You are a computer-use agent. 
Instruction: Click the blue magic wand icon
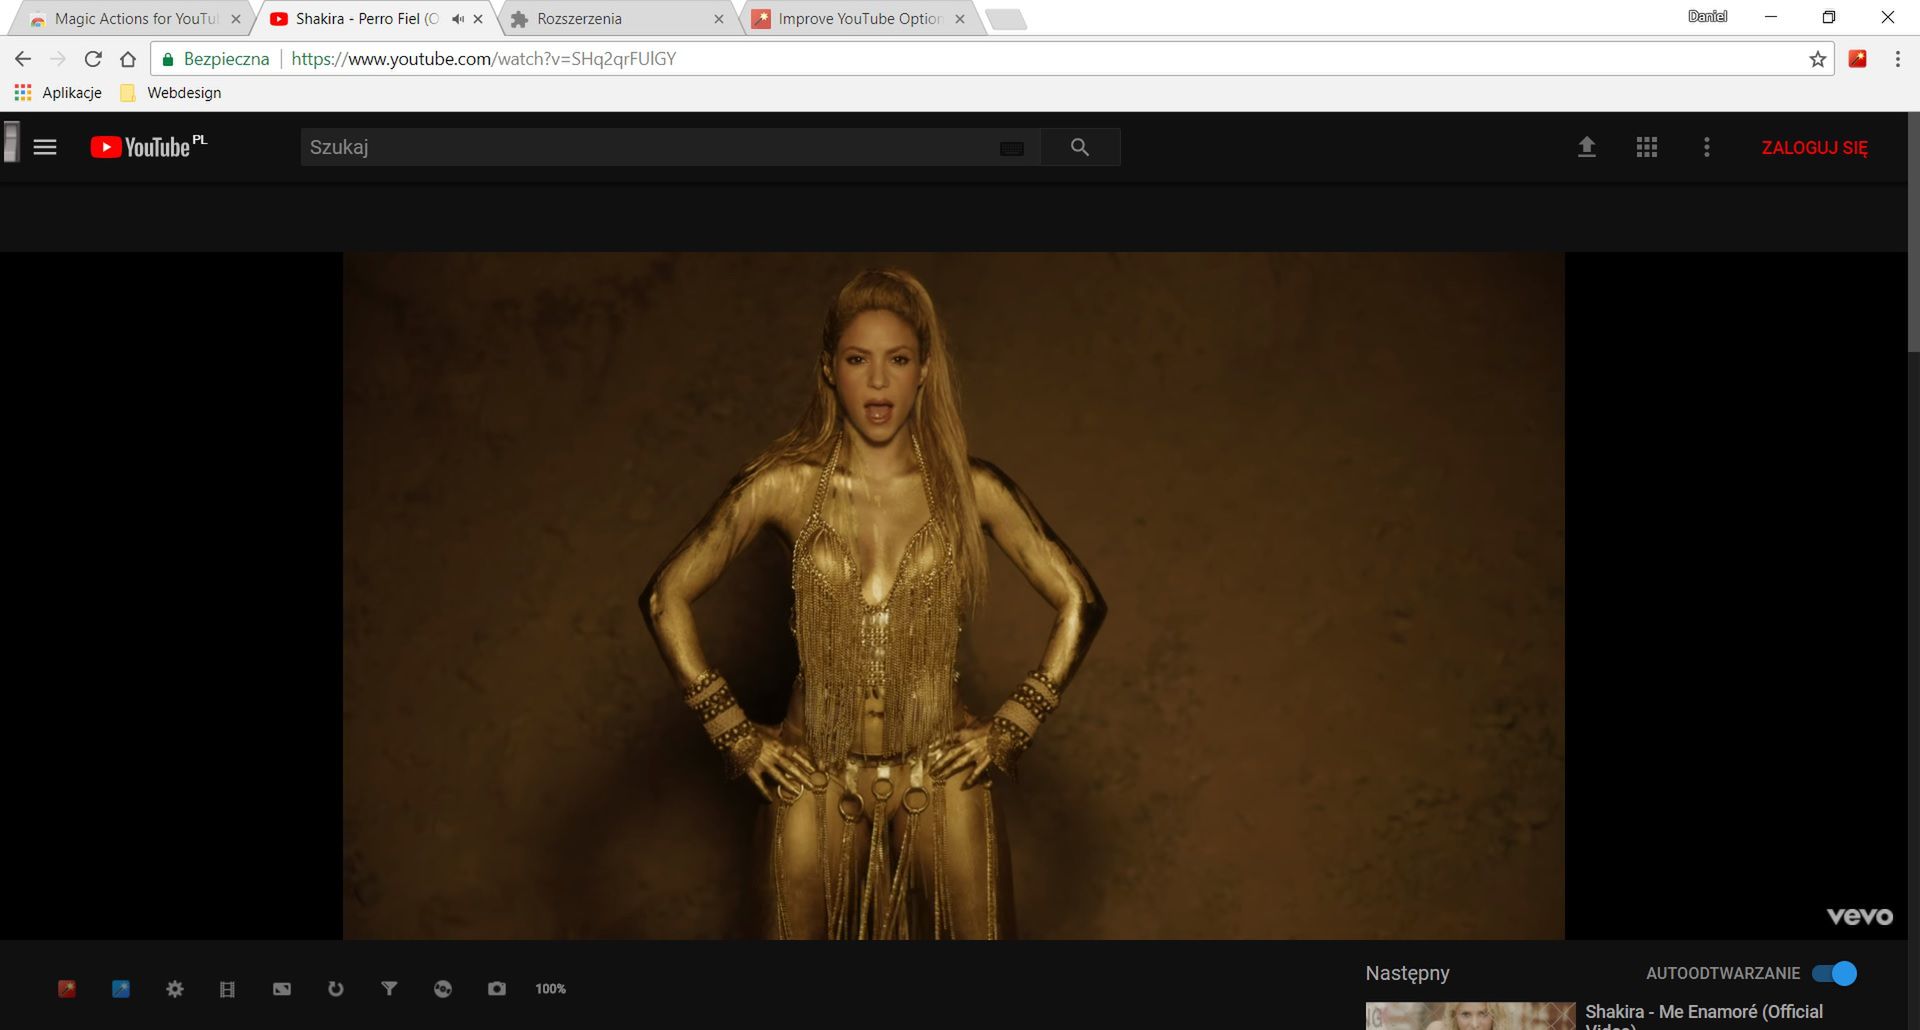tap(121, 988)
